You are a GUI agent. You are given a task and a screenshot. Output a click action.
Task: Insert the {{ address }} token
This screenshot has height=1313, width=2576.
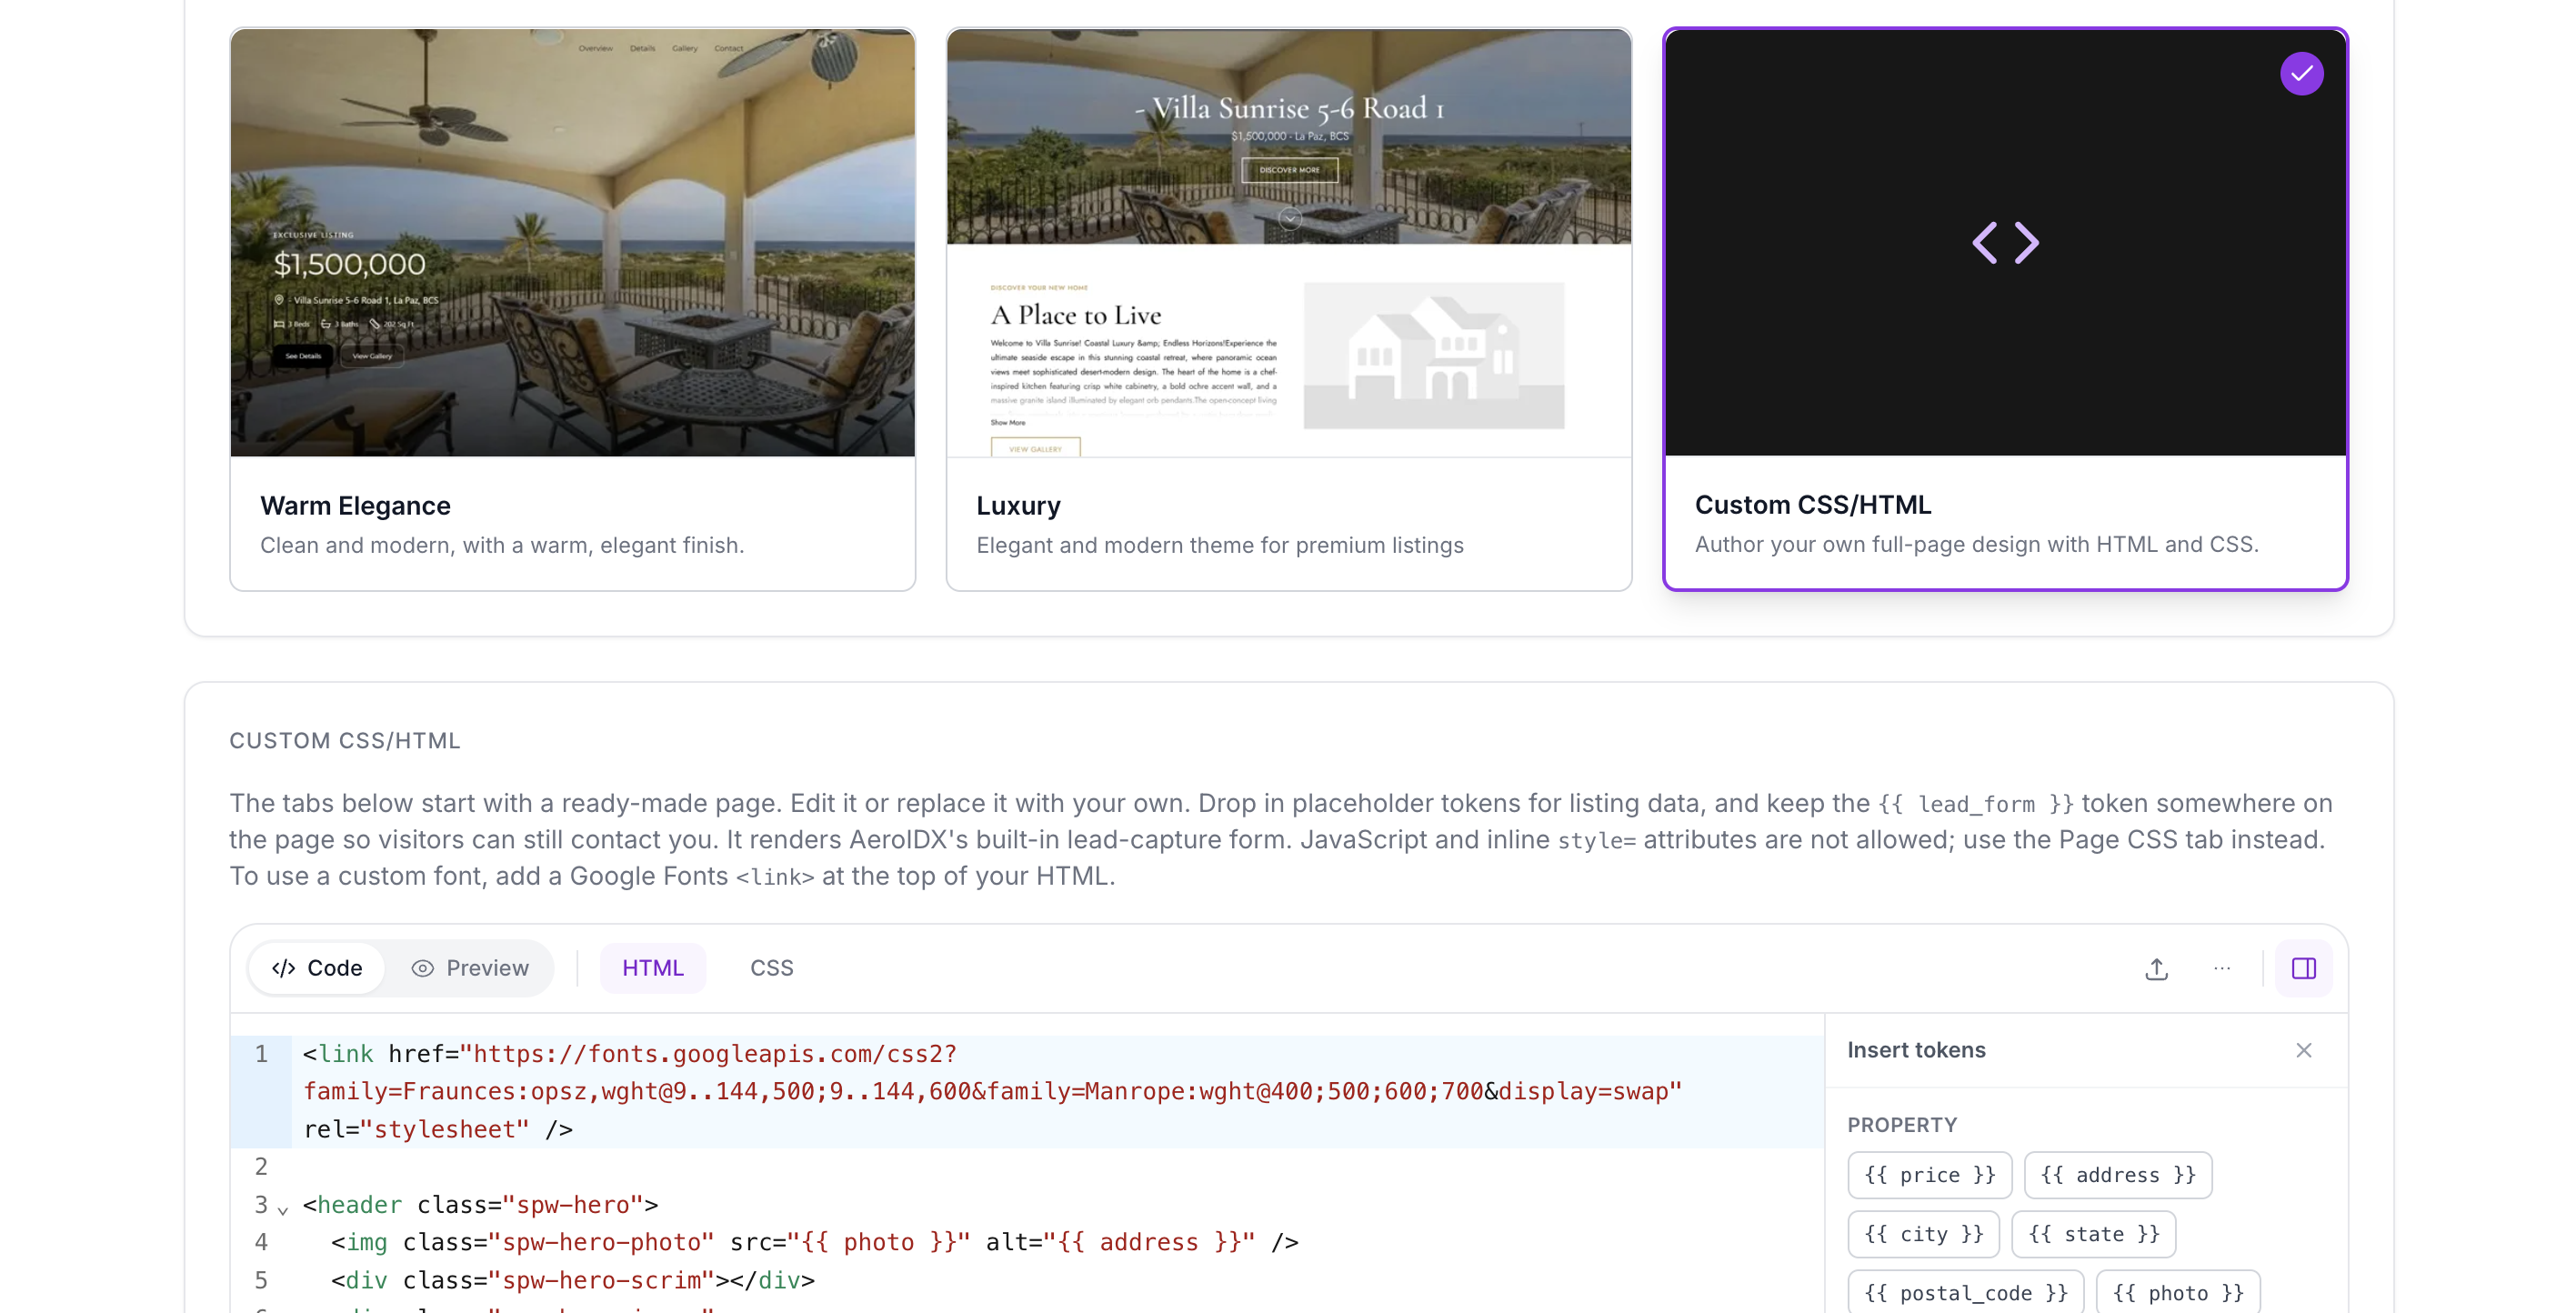[2117, 1175]
